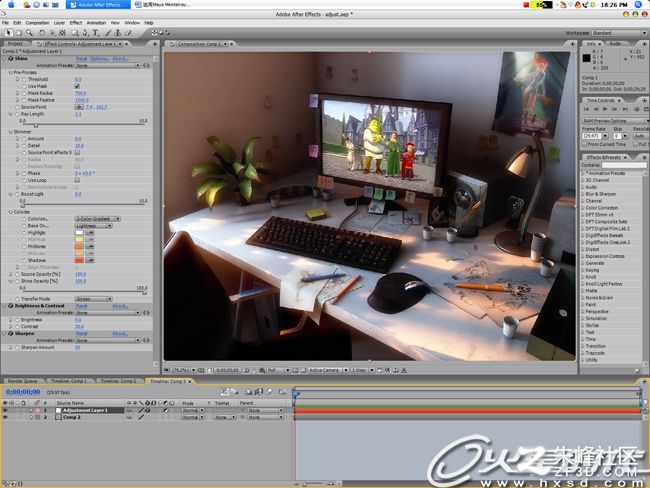Select the Hand tool
This screenshot has width=650, height=488.
coord(19,33)
